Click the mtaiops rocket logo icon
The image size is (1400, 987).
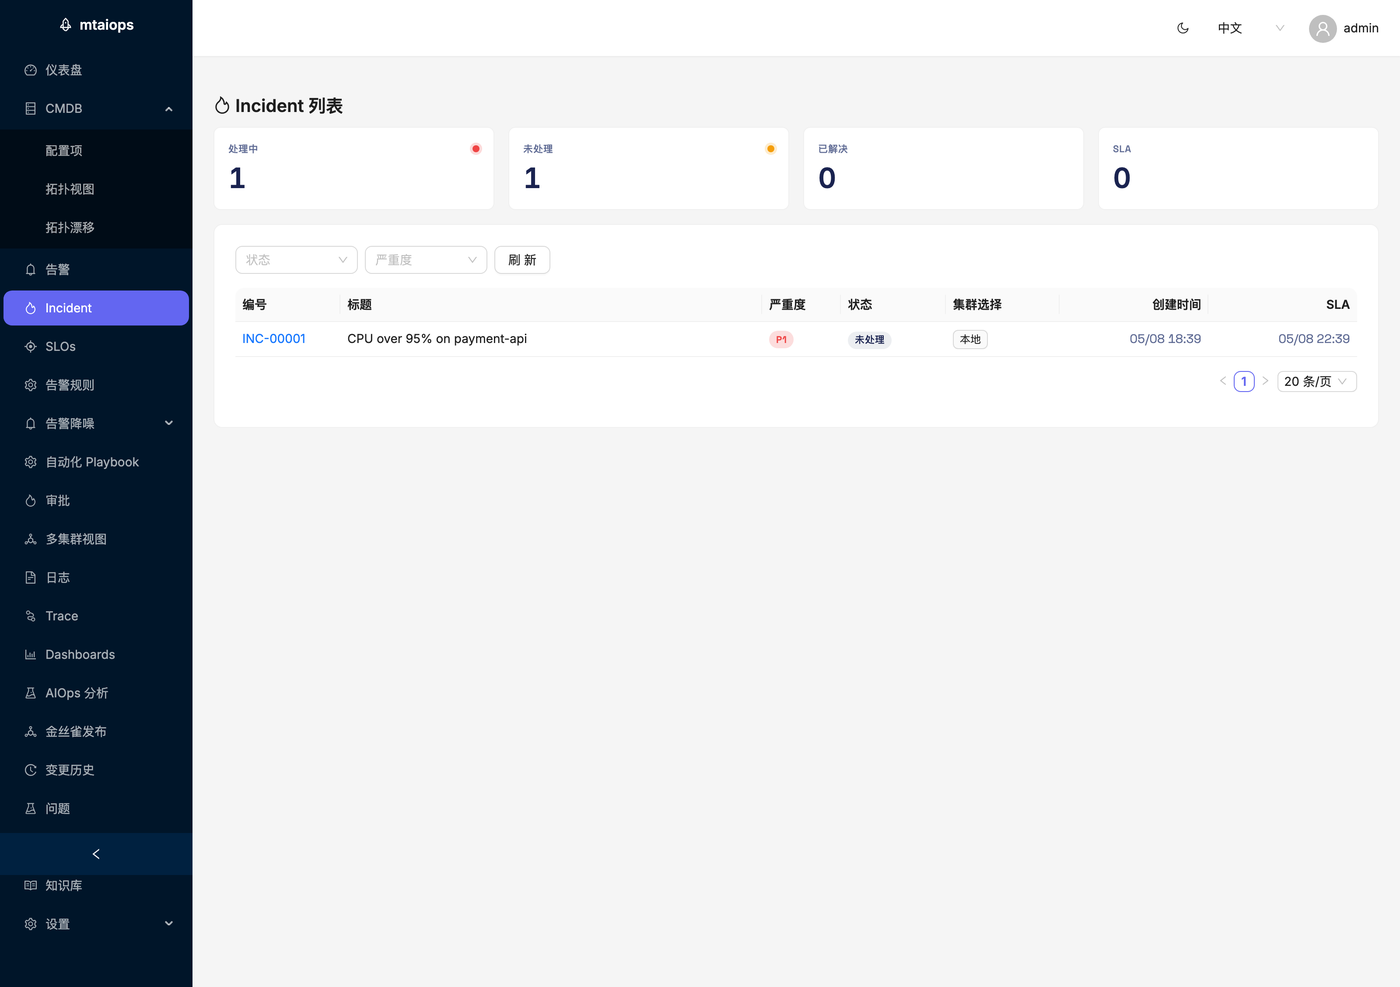point(66,25)
